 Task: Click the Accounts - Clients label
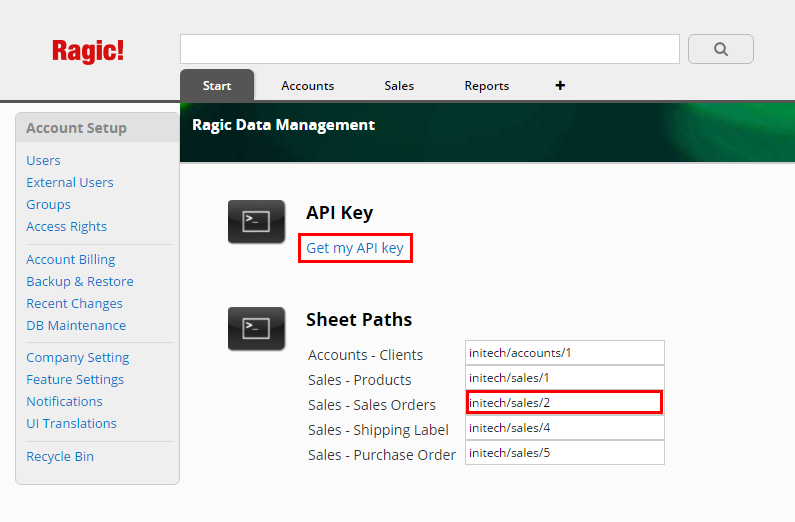(366, 355)
